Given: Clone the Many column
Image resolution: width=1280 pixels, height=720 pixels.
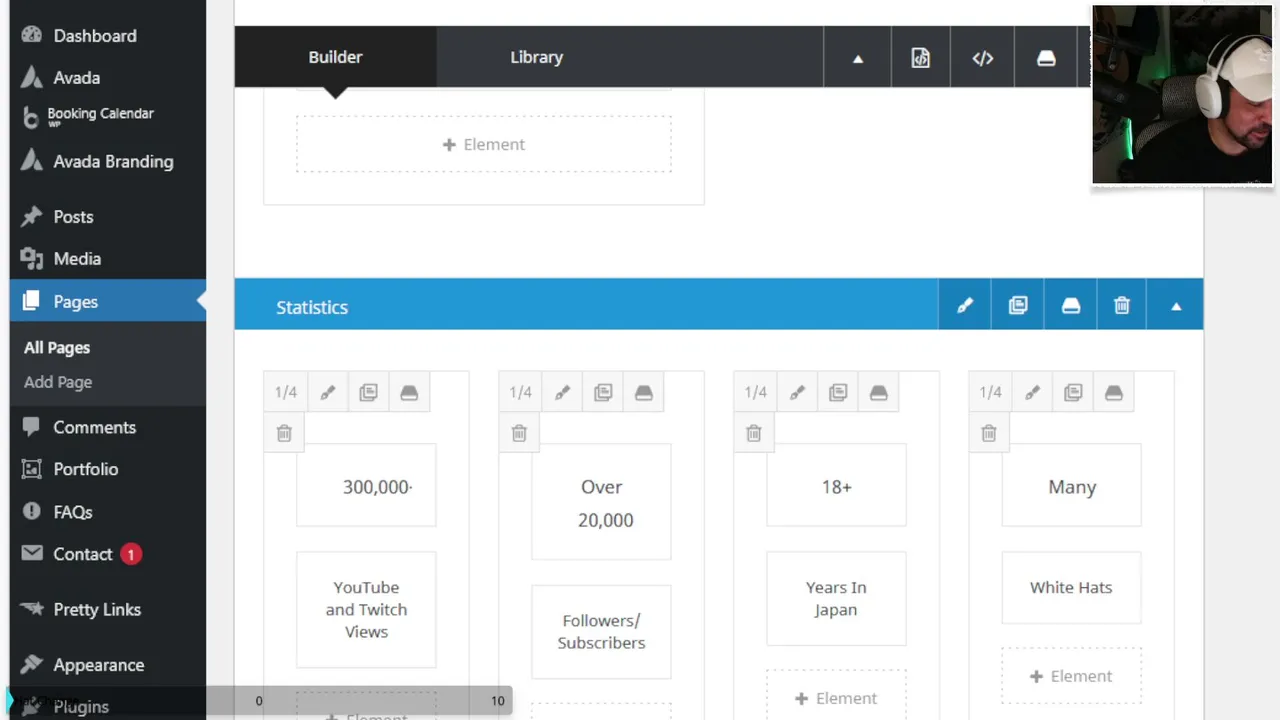Looking at the screenshot, I should (x=1073, y=392).
